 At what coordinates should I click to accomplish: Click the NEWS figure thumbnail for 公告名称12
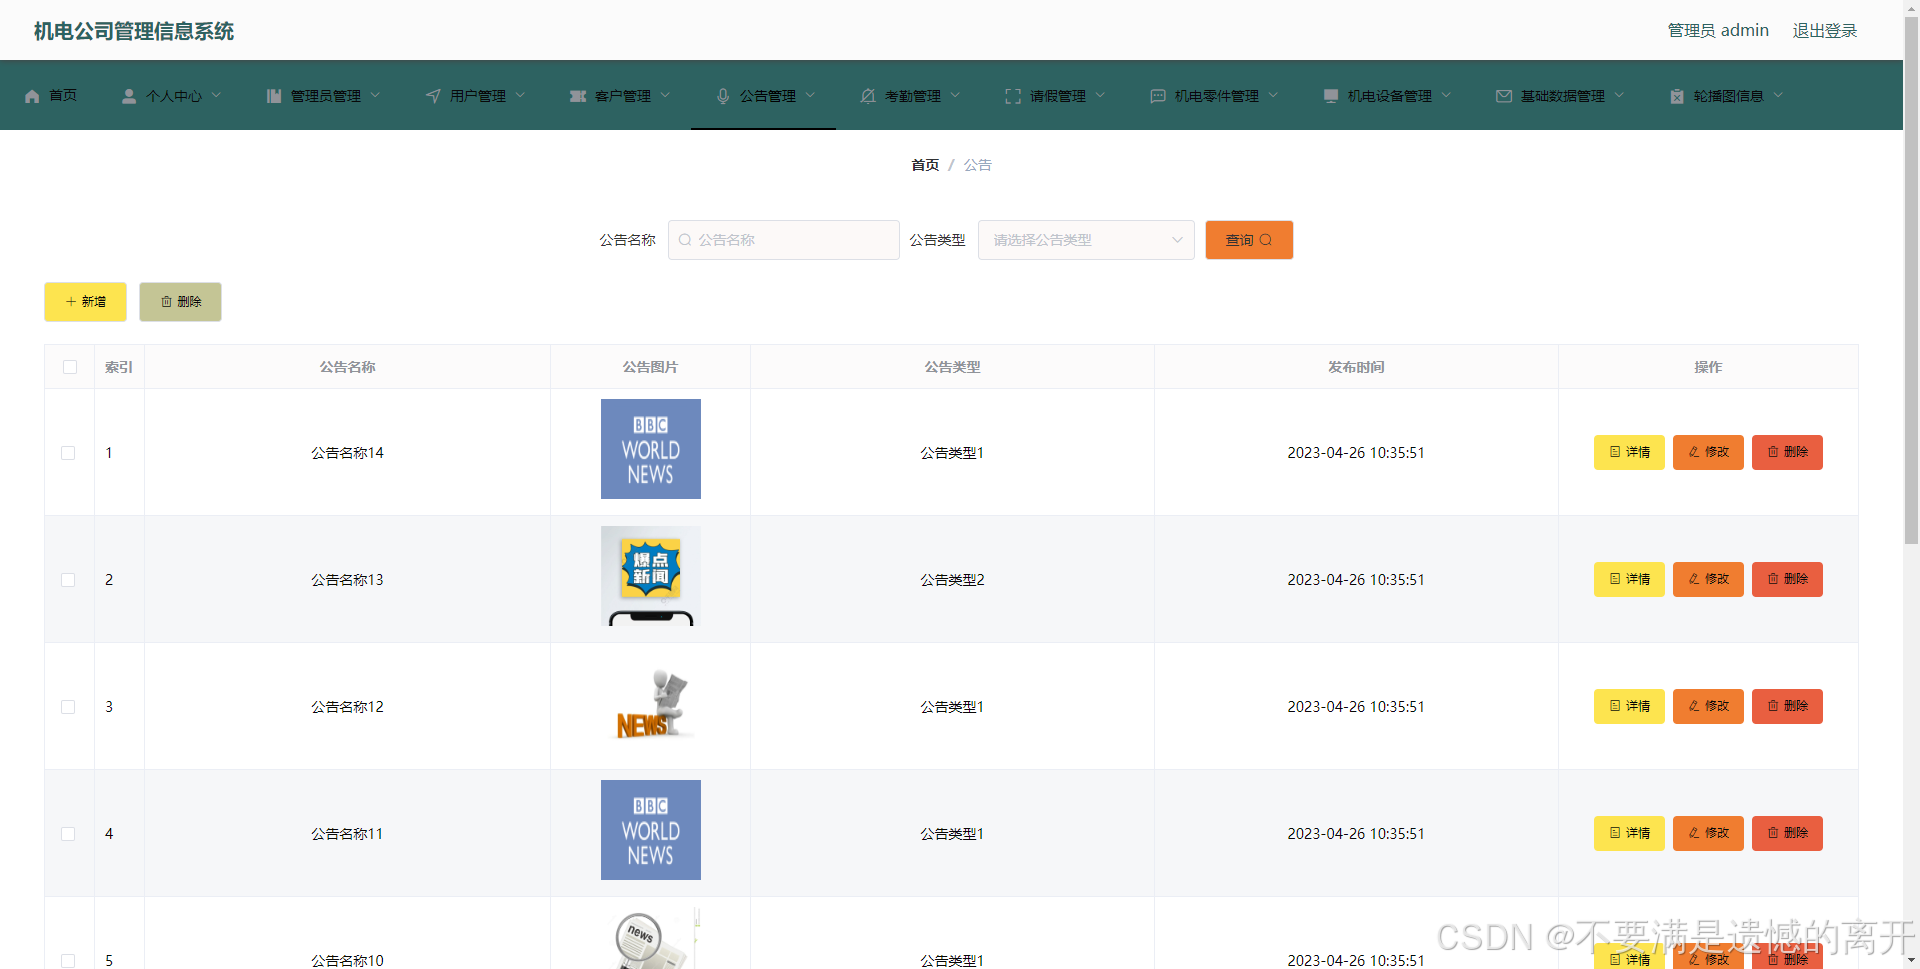(x=651, y=703)
